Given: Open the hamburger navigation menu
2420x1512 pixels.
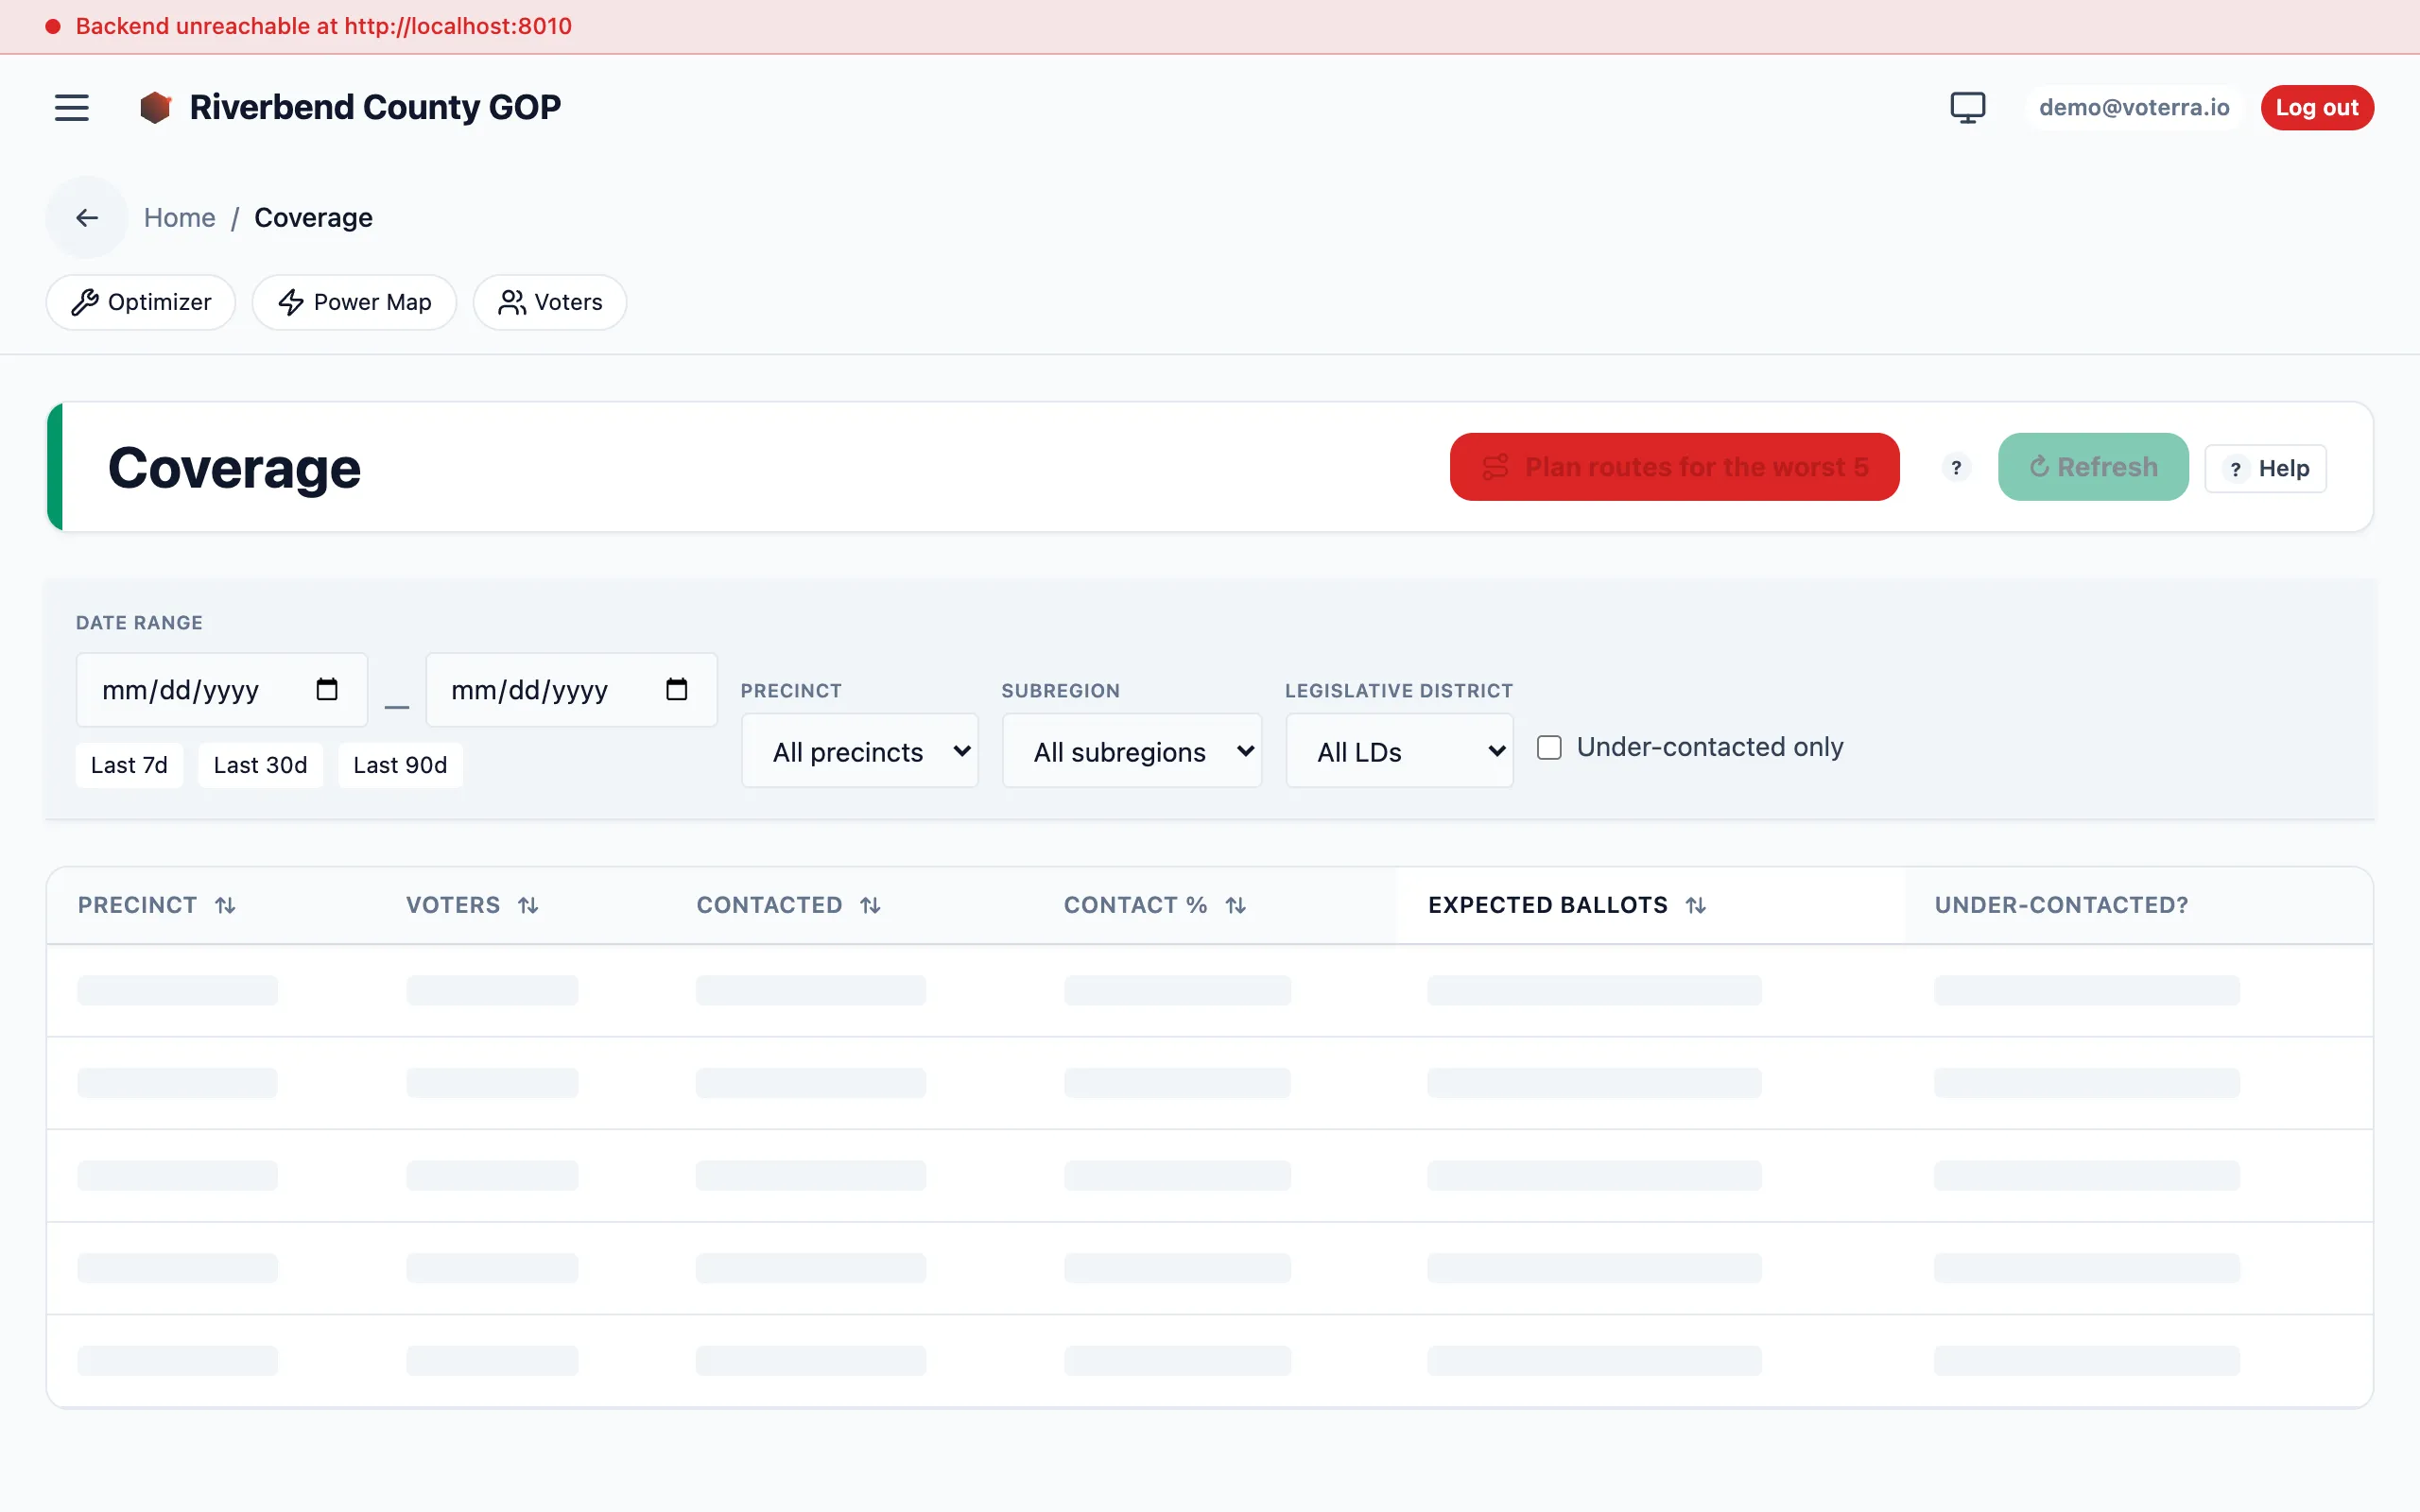Looking at the screenshot, I should point(71,107).
